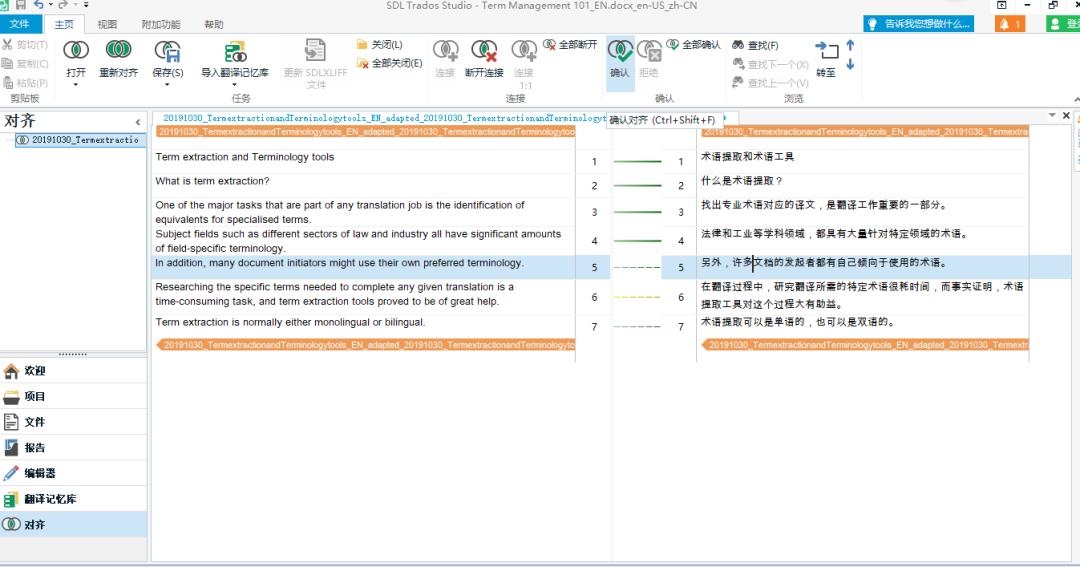Go to the 翻译记忆库 view

tap(74, 499)
